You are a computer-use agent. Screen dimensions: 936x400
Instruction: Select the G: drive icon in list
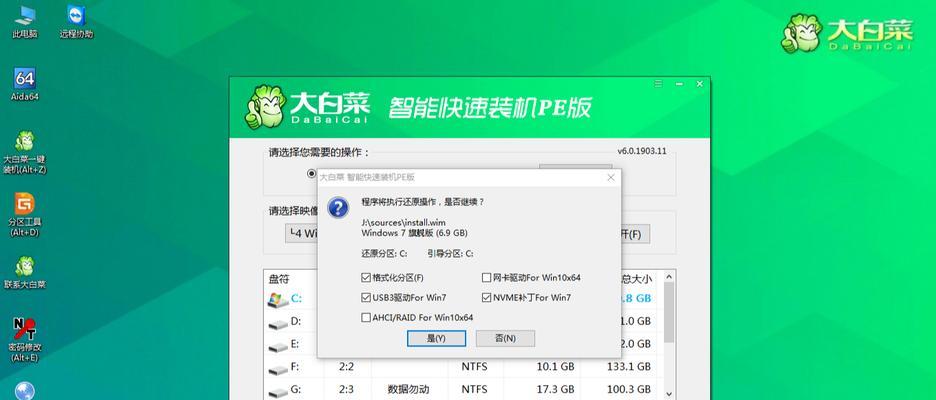[278, 392]
